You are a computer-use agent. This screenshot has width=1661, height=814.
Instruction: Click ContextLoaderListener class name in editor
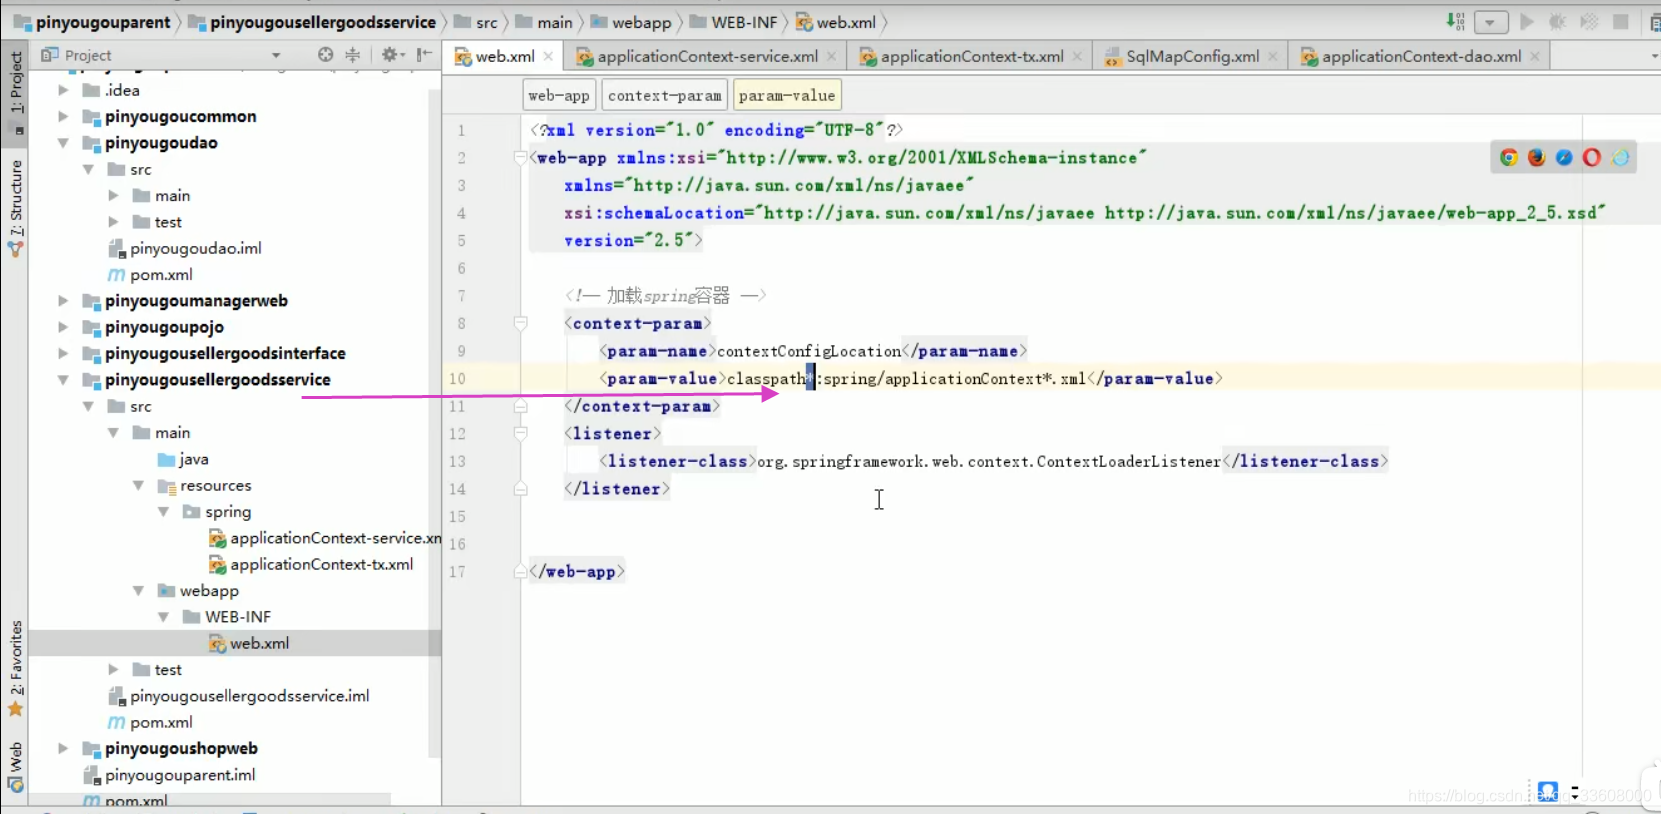pyautogui.click(x=1128, y=461)
